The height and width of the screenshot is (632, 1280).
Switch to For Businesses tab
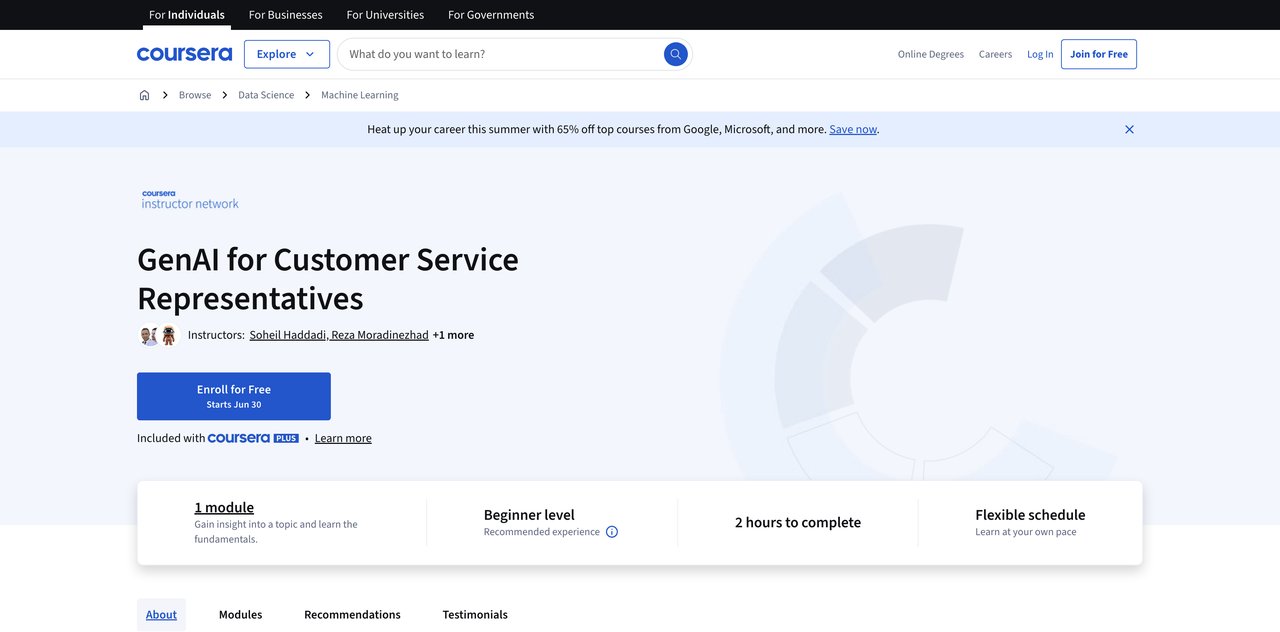[x=285, y=15]
